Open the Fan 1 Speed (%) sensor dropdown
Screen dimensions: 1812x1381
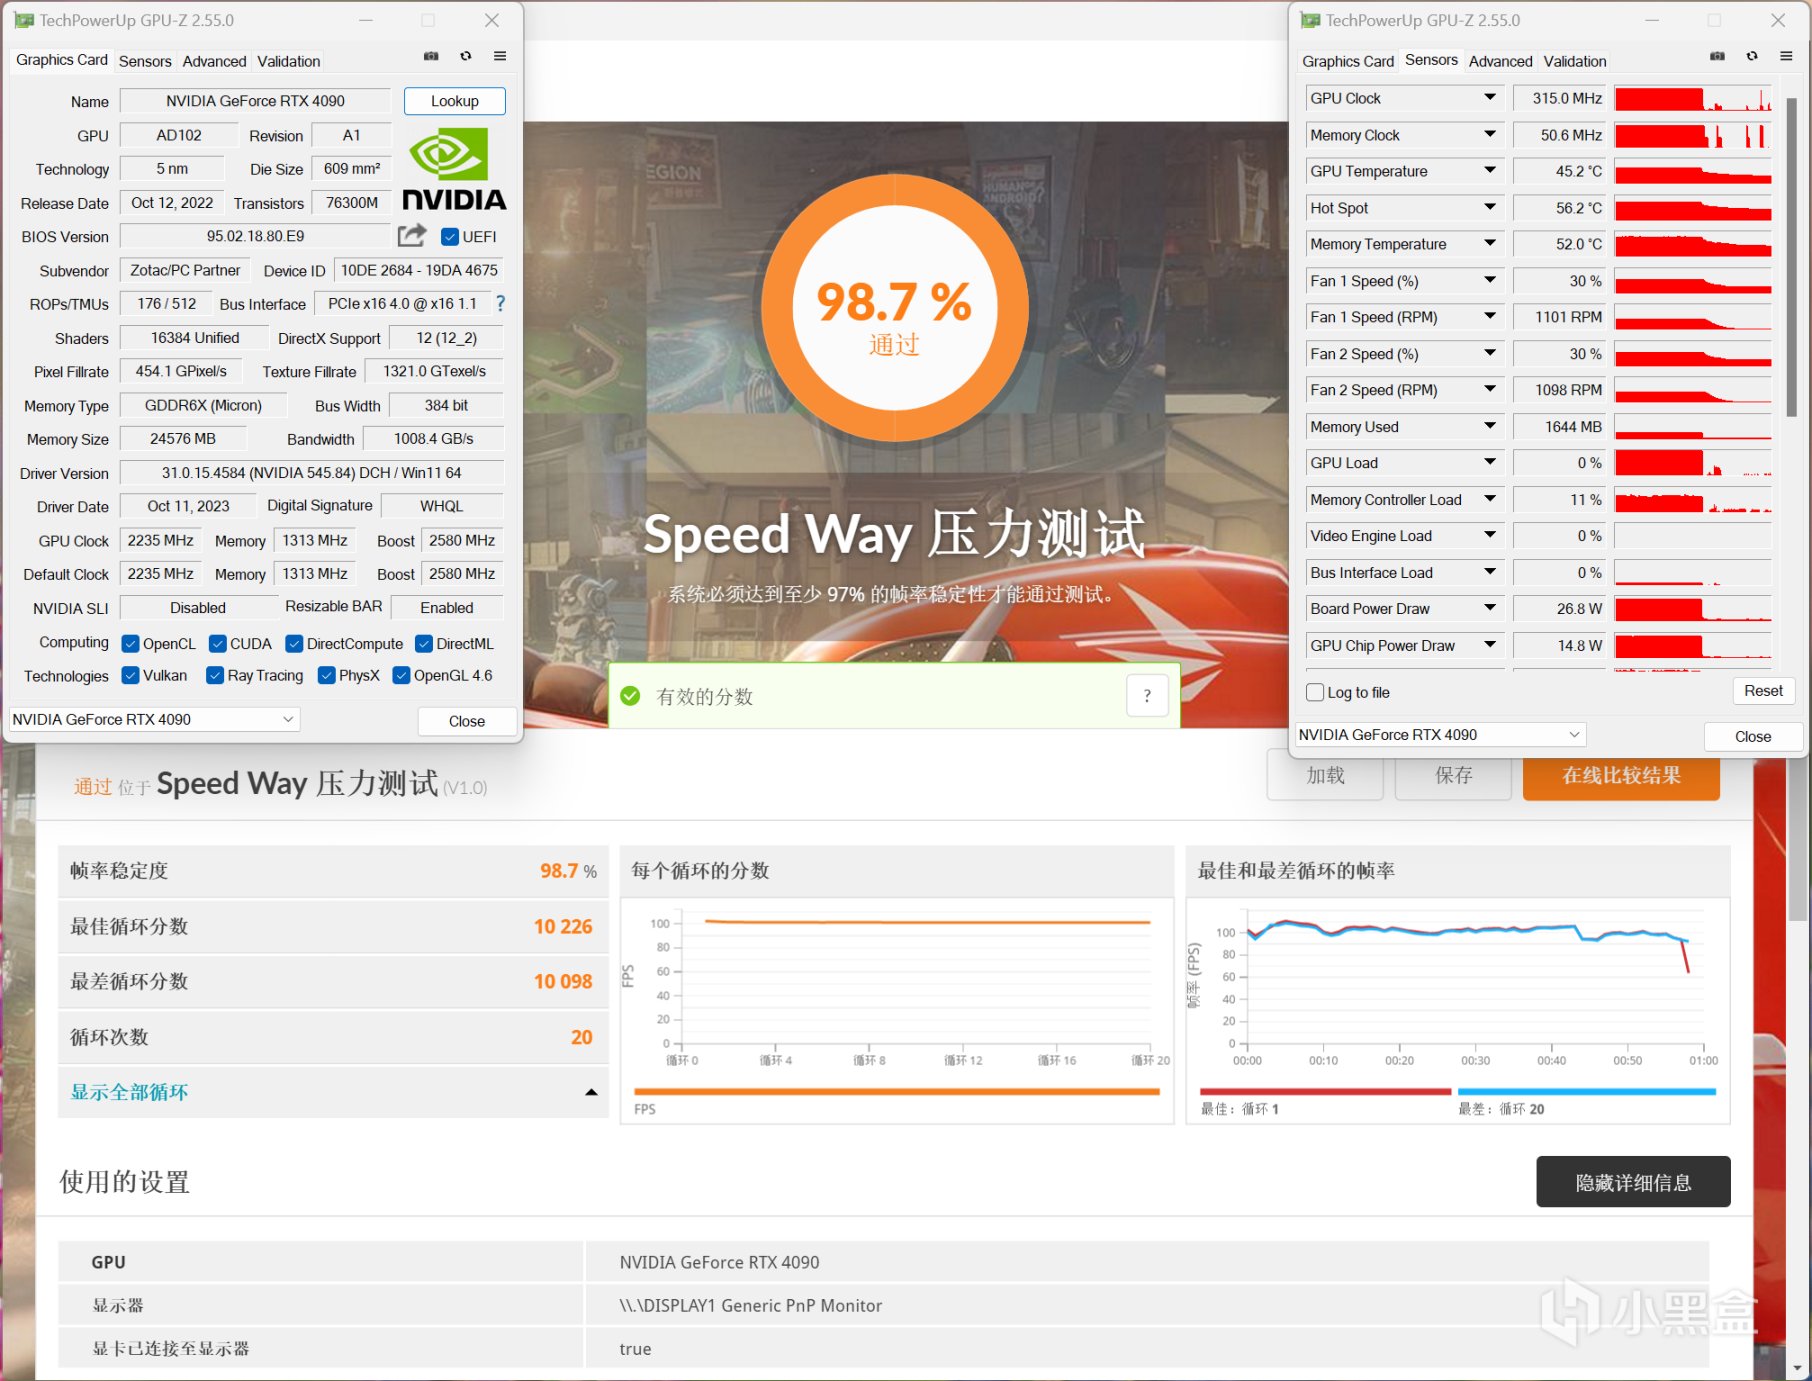(x=1490, y=281)
